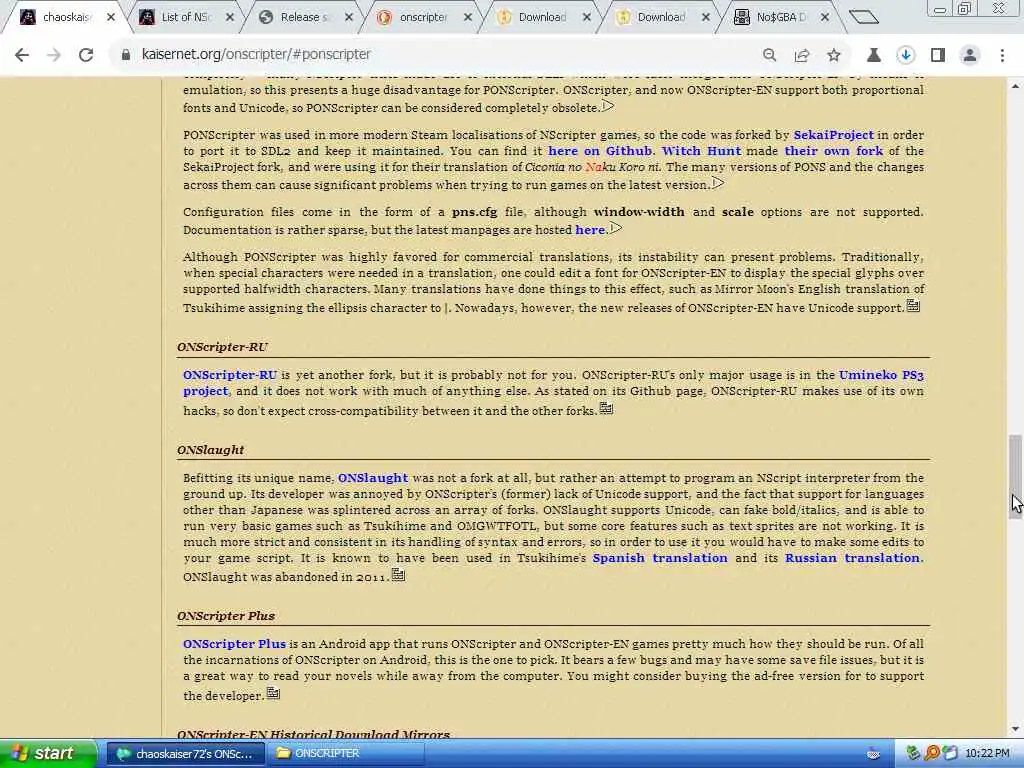The width and height of the screenshot is (1024, 768).
Task: Click the taskbar clock showing 10:22 PM
Action: coord(986,754)
